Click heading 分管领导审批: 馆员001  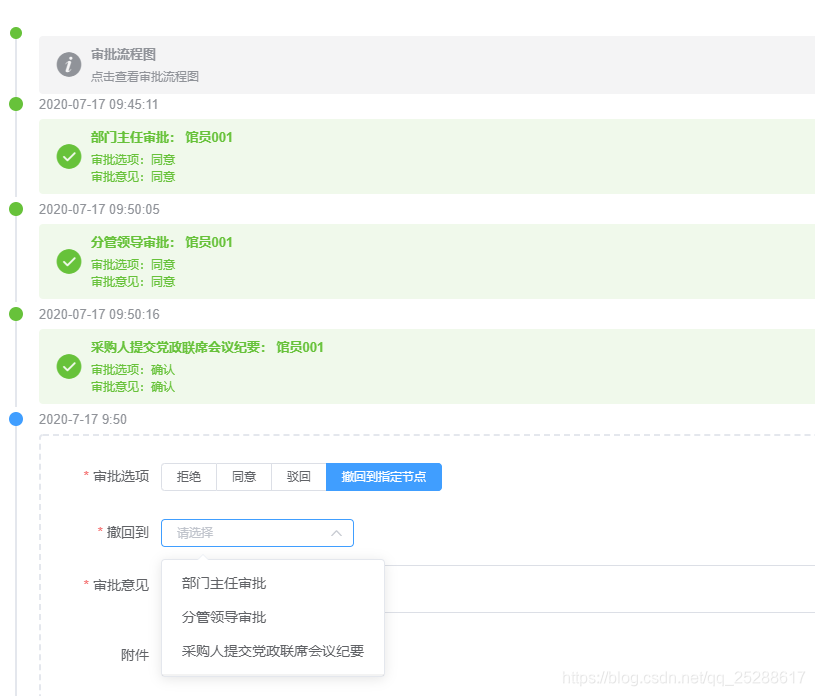[x=162, y=242]
